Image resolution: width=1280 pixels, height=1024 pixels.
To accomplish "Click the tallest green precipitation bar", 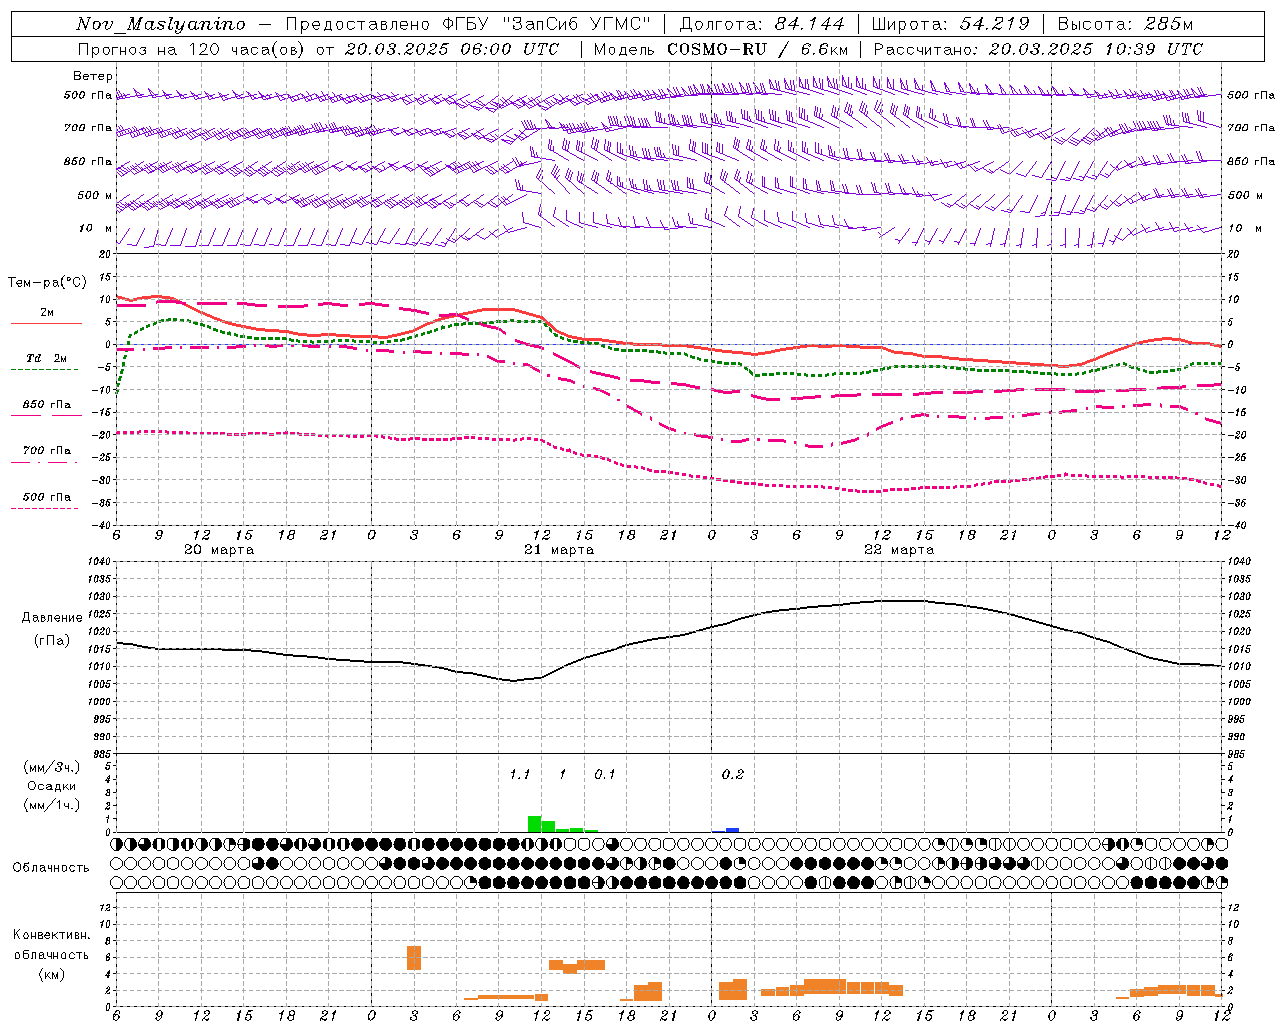I will [x=535, y=824].
